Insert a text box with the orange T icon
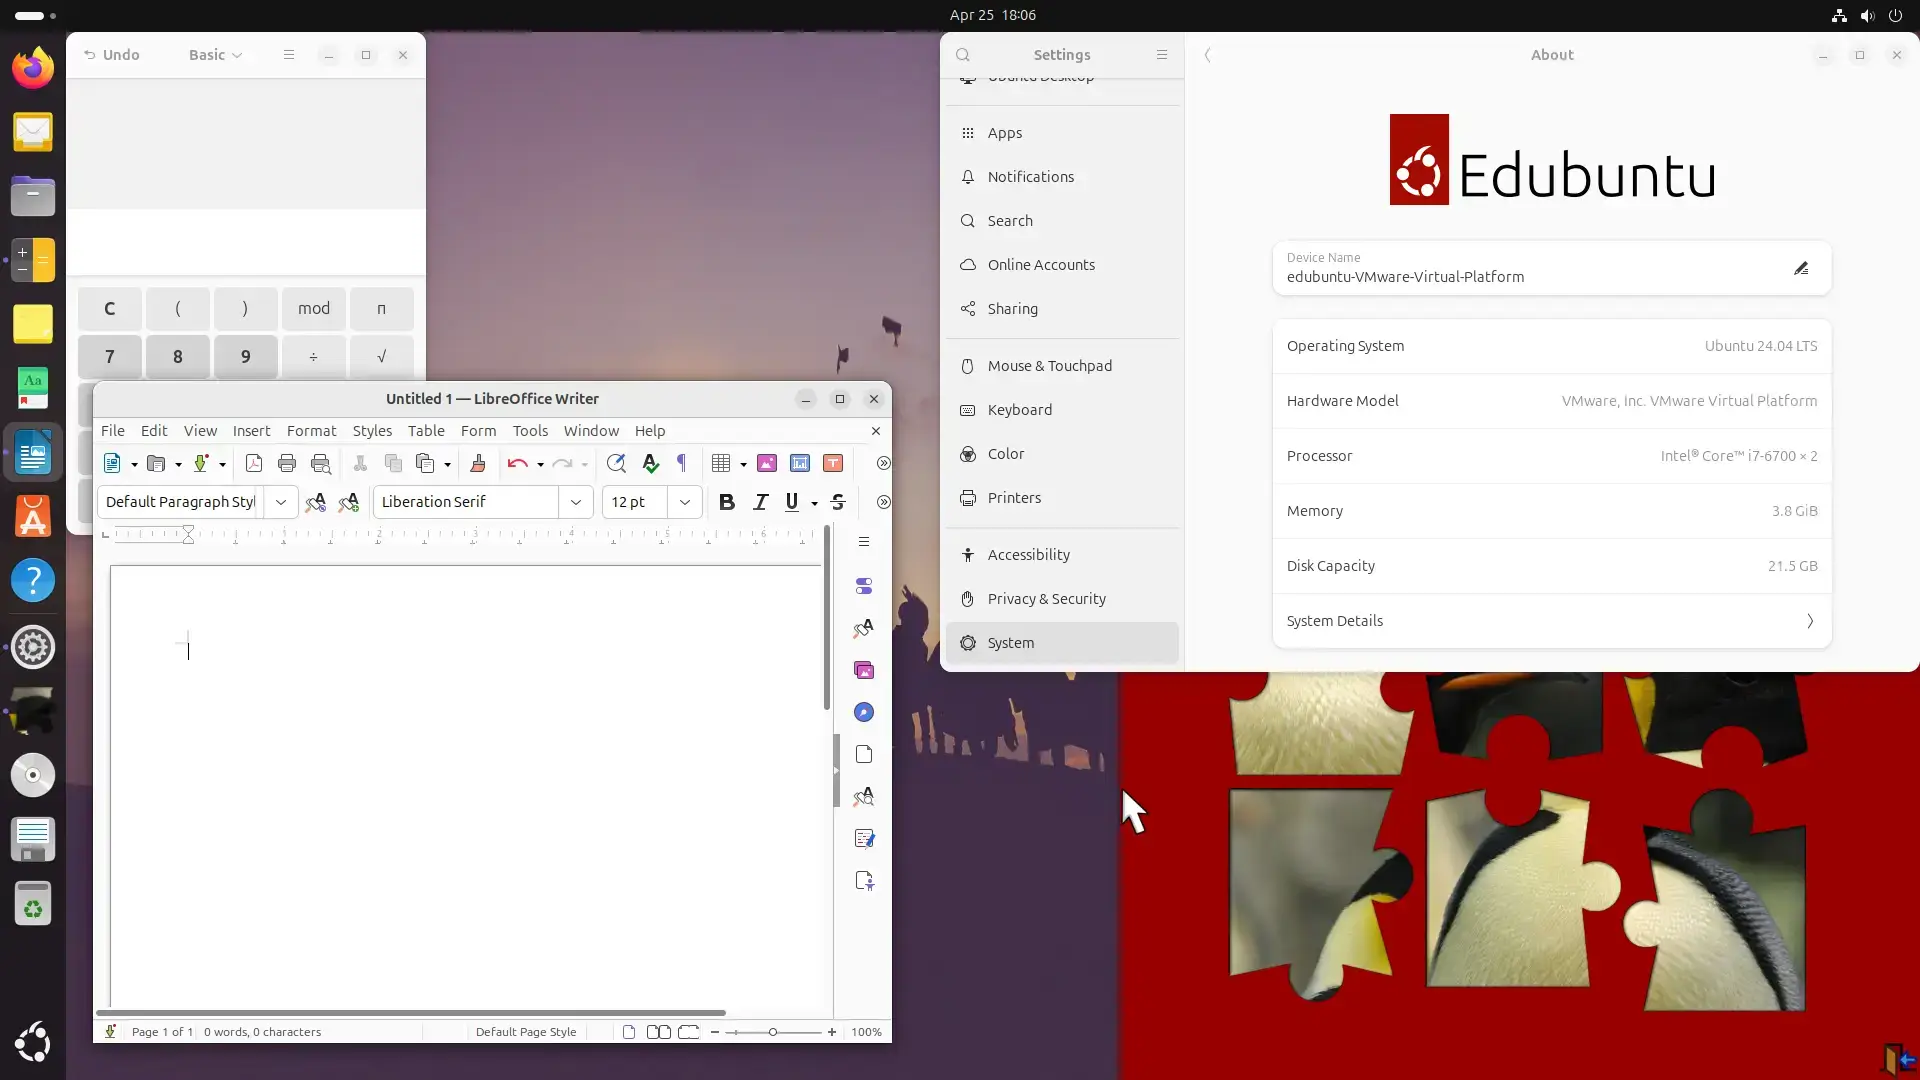 (833, 463)
